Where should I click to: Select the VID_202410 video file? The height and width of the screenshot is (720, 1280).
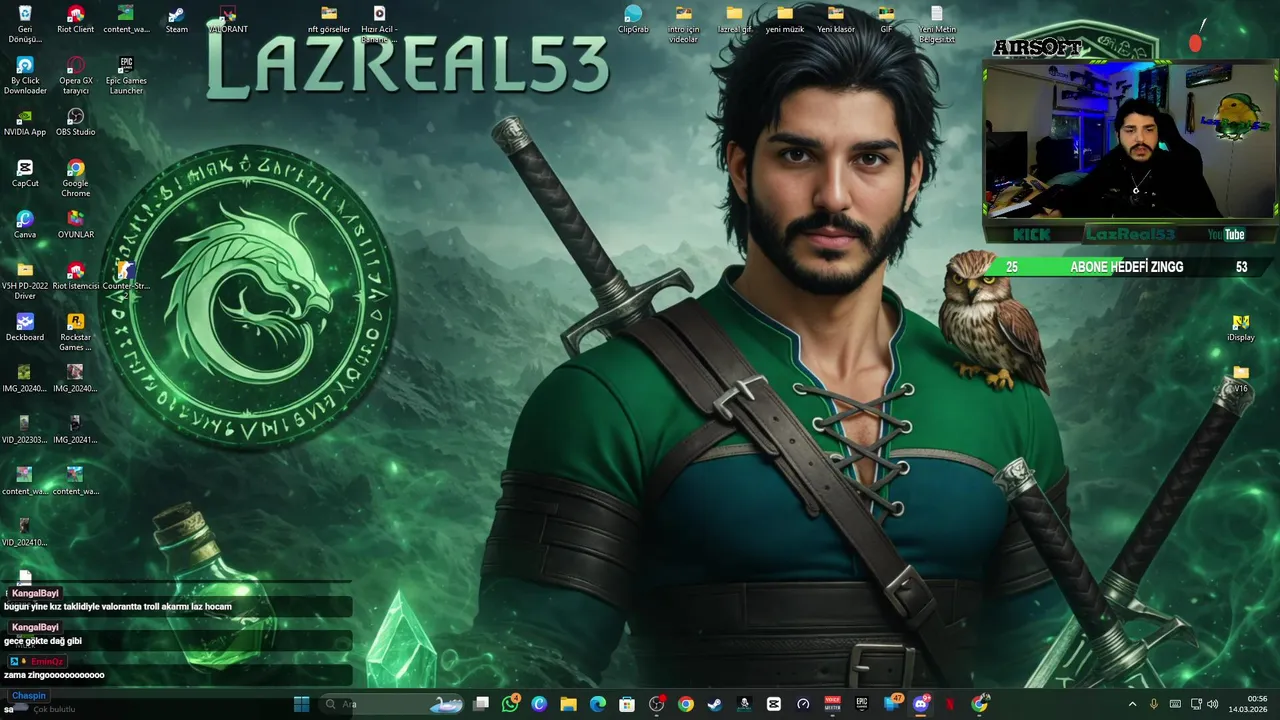click(x=25, y=532)
